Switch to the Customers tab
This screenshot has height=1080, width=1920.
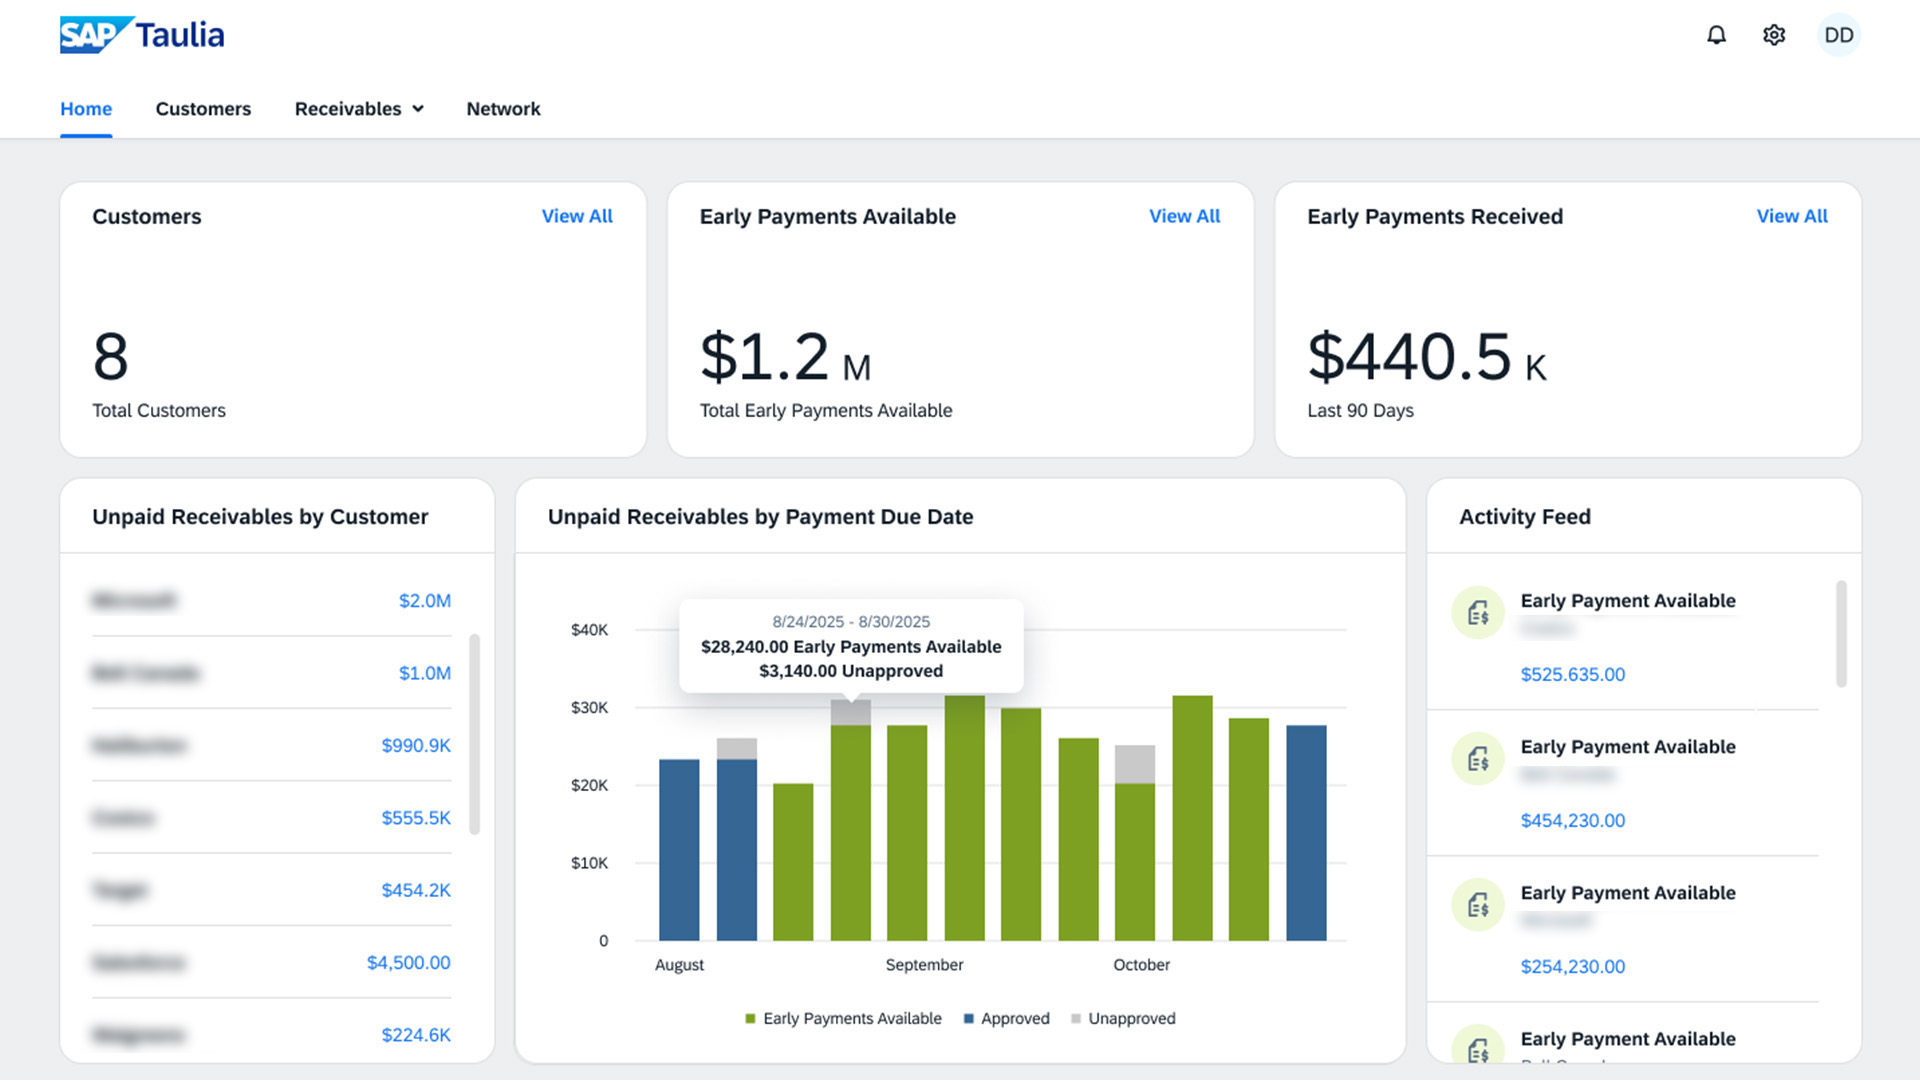(x=203, y=109)
